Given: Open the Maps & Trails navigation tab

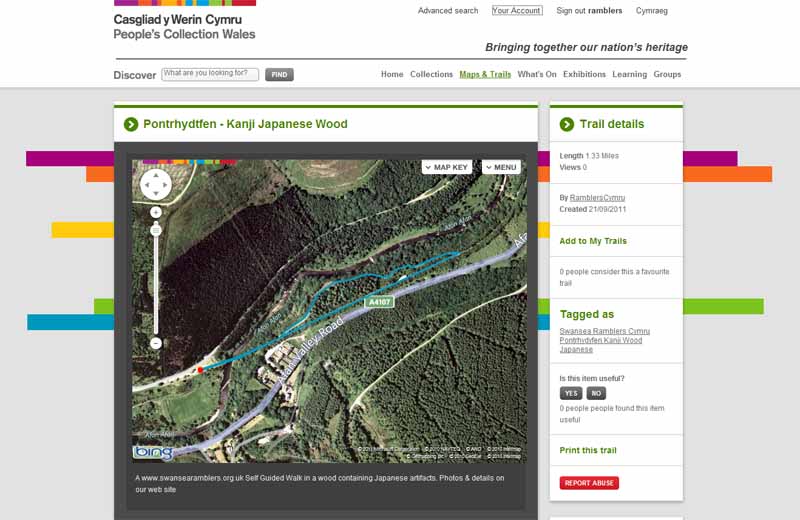Looking at the screenshot, I should pos(485,75).
